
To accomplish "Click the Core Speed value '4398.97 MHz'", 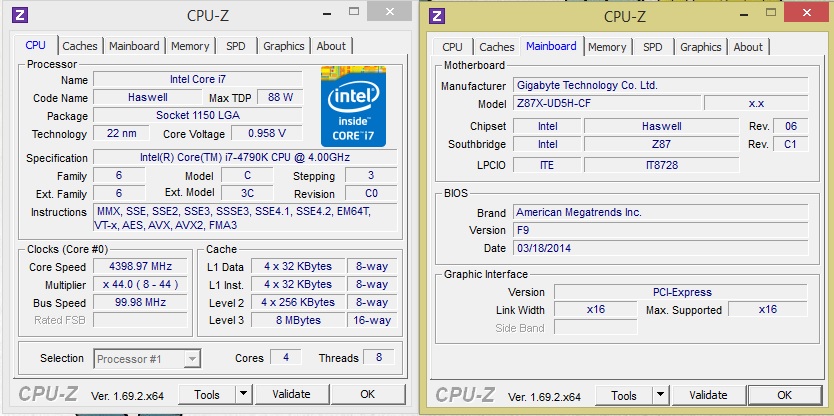I will (140, 266).
